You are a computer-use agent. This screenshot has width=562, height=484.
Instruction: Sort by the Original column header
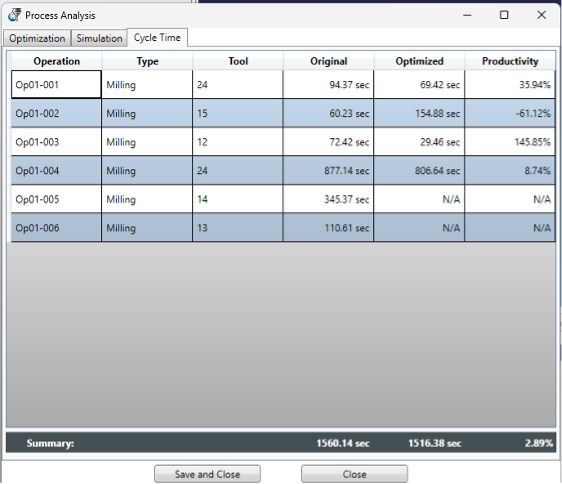pos(329,61)
